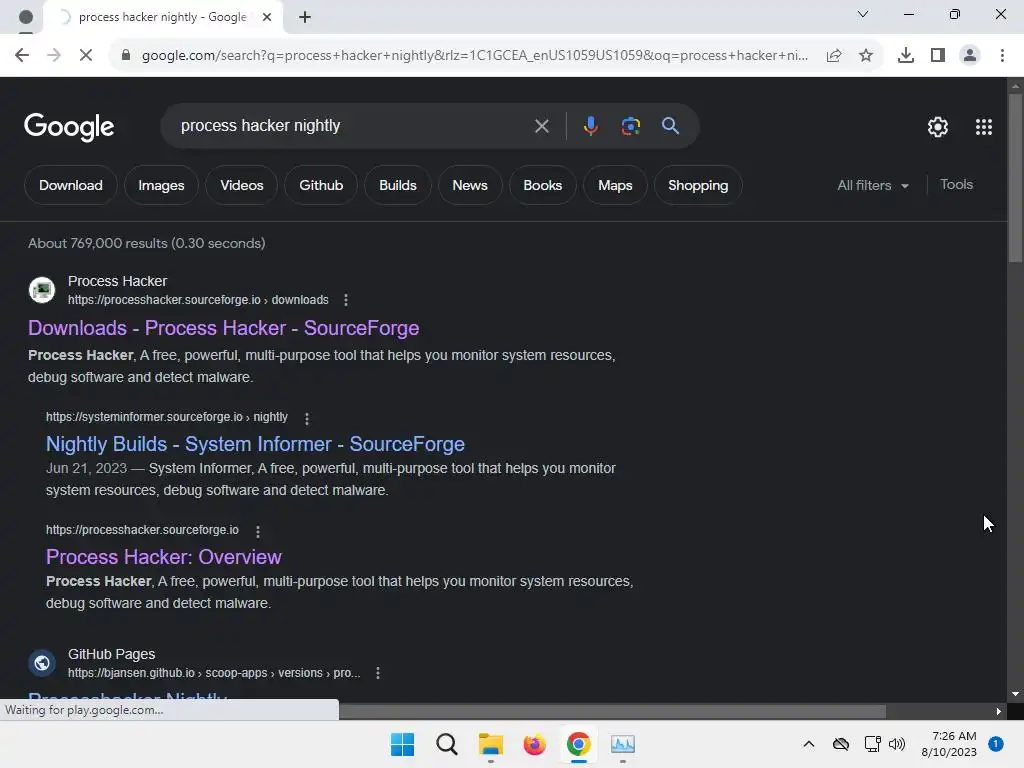The image size is (1024, 768).
Task: Open clock and date 7:26 AM
Action: tap(949, 744)
